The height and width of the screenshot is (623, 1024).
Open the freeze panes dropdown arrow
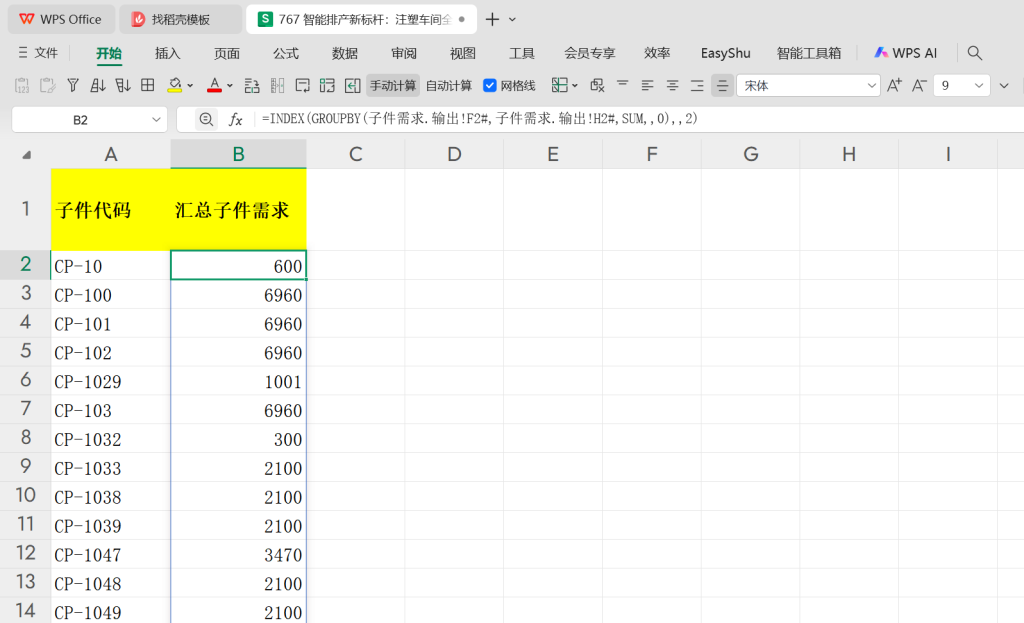[x=575, y=86]
